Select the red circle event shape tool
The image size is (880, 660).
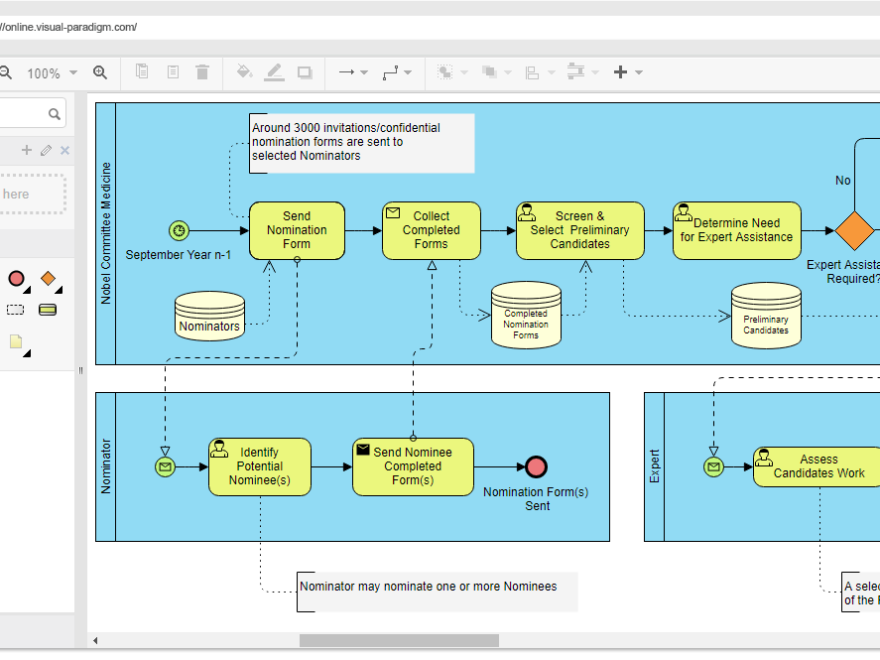pos(16,278)
